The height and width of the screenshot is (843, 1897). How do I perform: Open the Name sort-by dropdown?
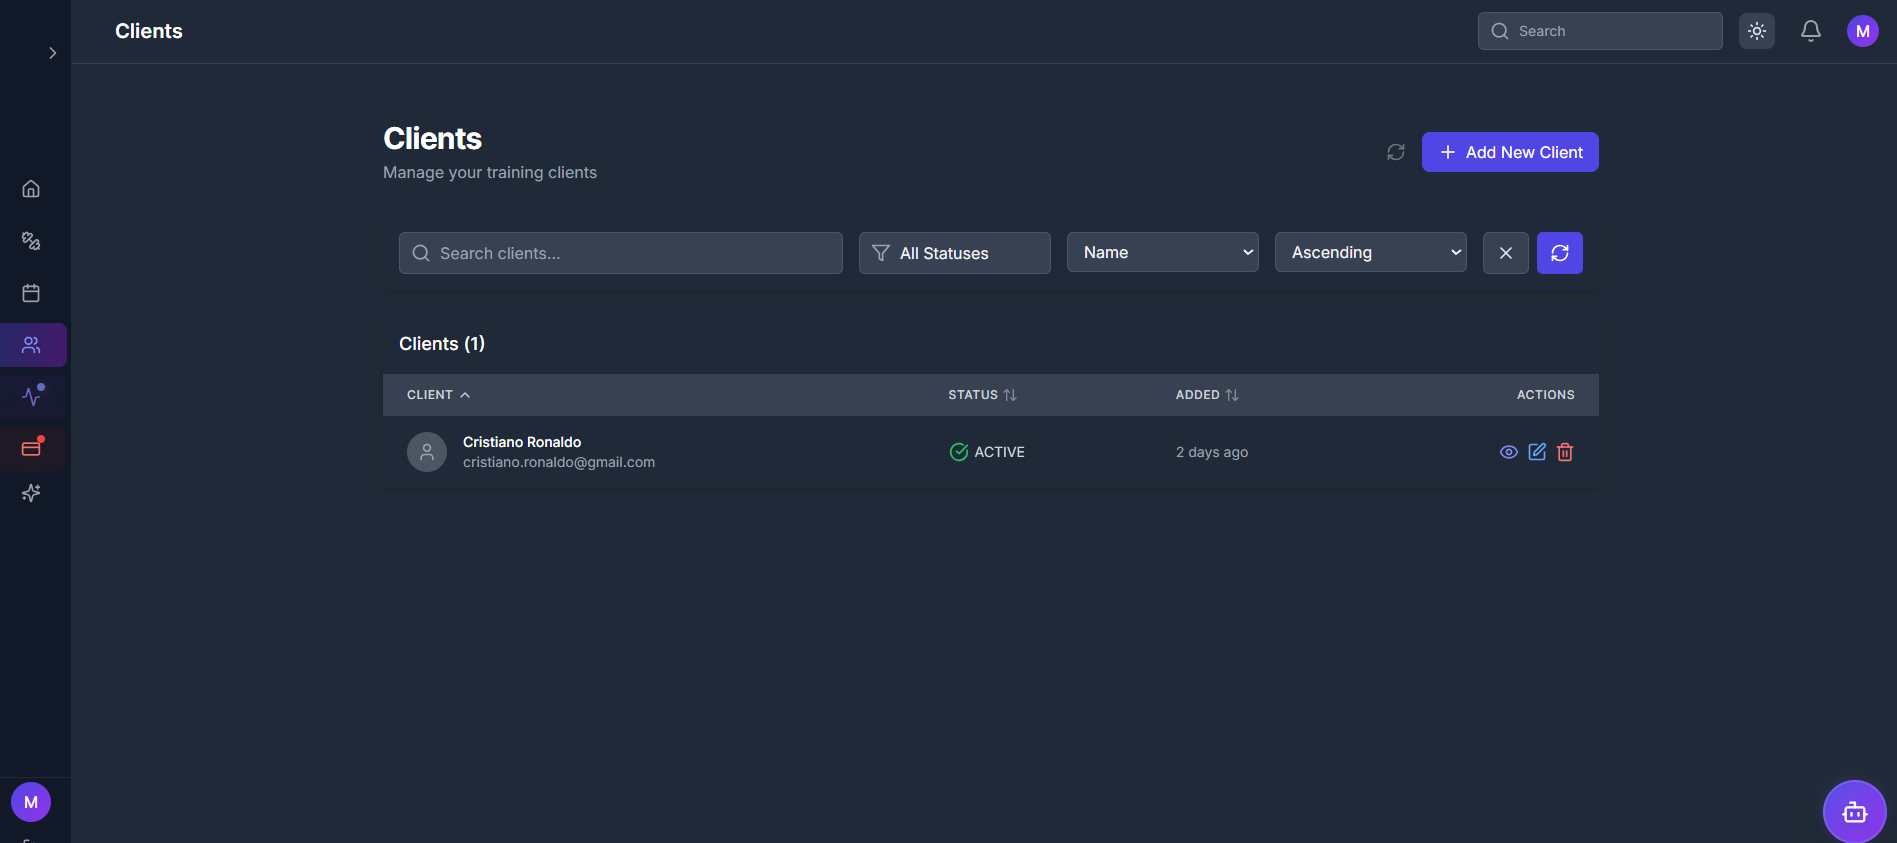click(1162, 253)
